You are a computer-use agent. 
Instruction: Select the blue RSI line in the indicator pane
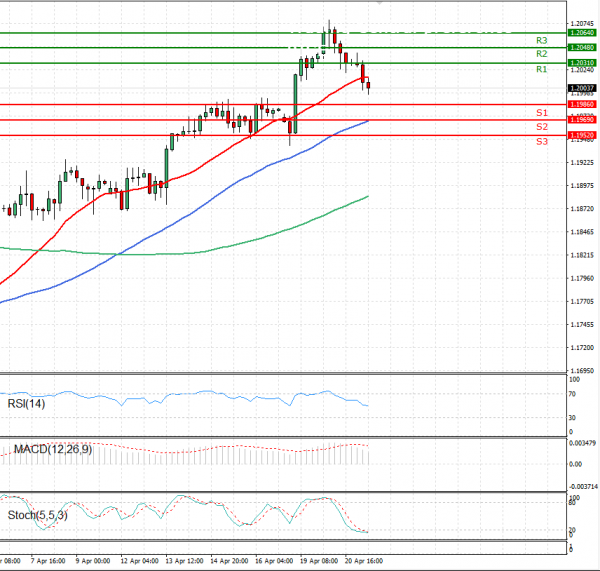point(184,394)
